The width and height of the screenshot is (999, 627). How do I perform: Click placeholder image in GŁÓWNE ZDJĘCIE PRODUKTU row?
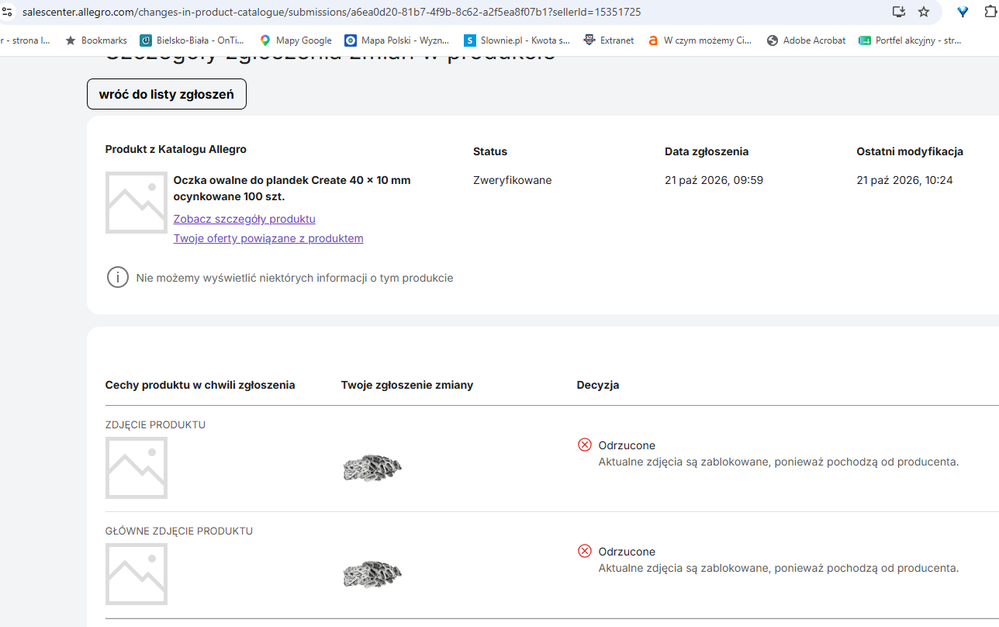point(136,574)
